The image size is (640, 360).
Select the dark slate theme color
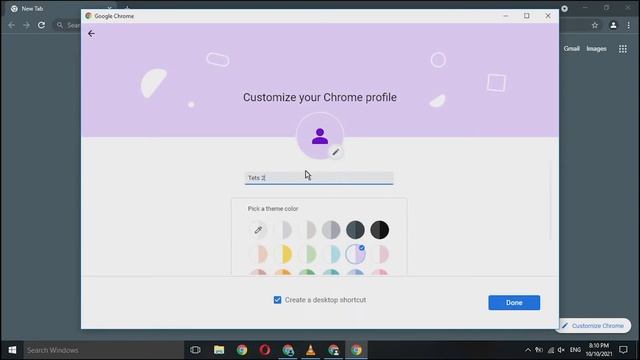(356, 230)
